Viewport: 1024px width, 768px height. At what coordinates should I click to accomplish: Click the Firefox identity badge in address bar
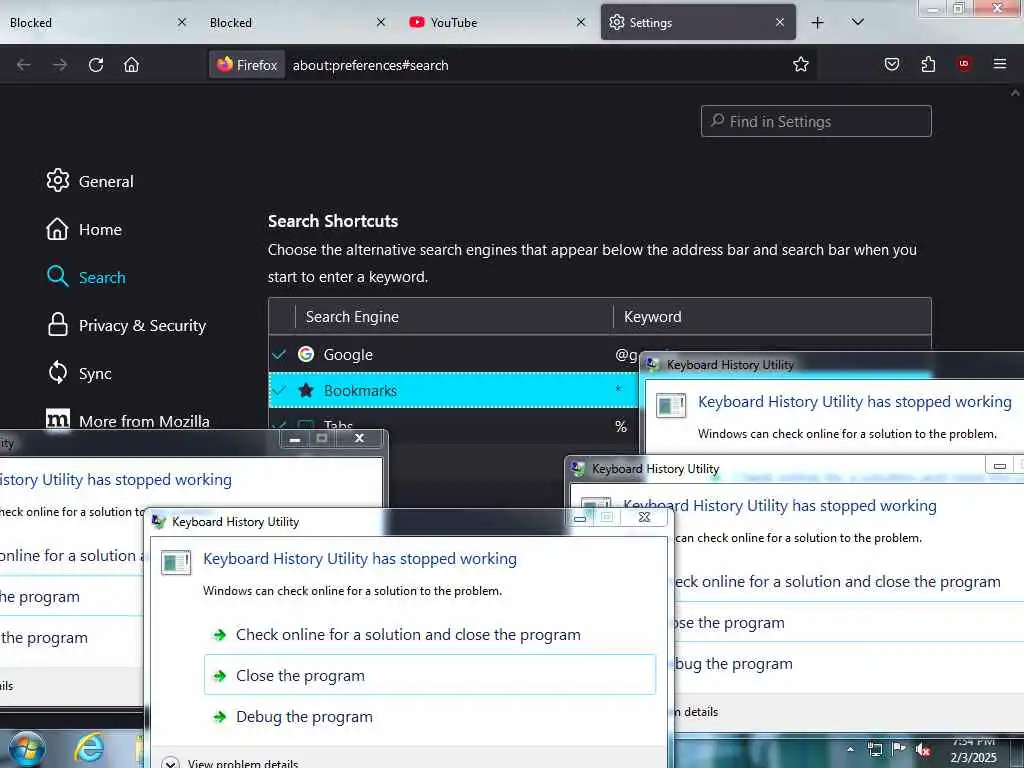coord(247,65)
